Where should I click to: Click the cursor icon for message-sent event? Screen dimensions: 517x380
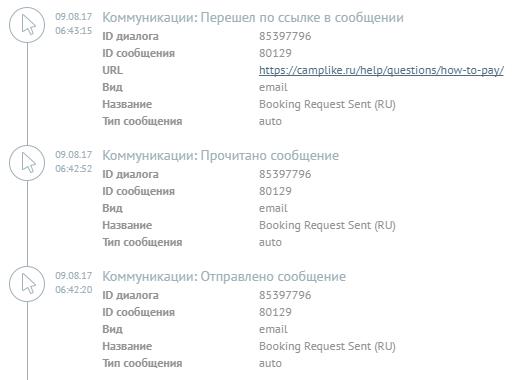click(x=27, y=284)
